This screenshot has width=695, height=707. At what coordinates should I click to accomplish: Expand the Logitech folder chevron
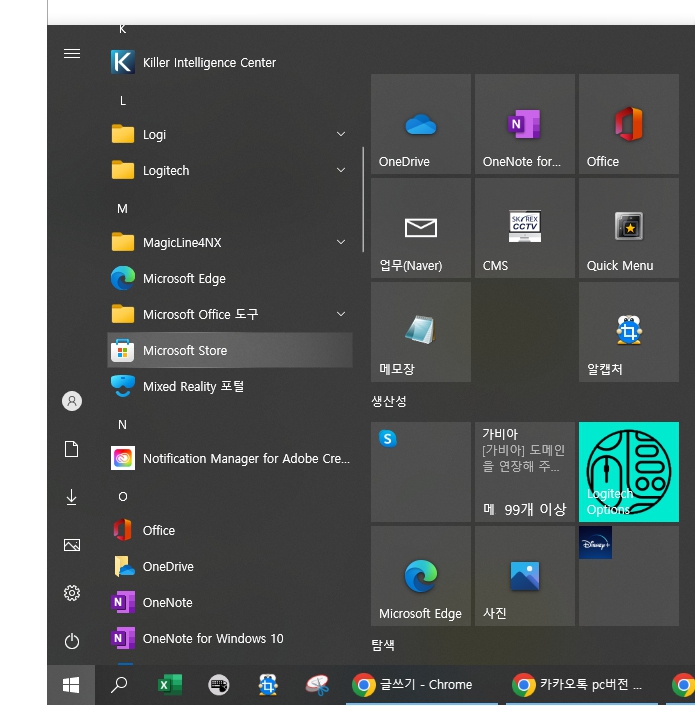pos(341,170)
